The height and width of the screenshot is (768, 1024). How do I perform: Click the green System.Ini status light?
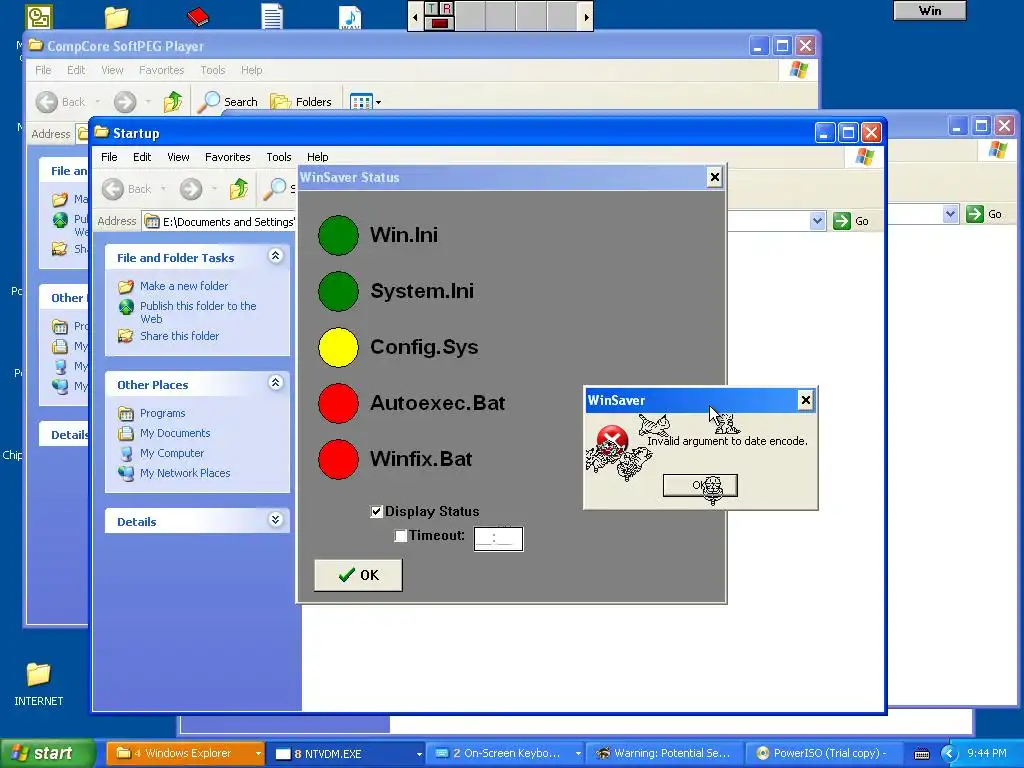[x=338, y=291]
